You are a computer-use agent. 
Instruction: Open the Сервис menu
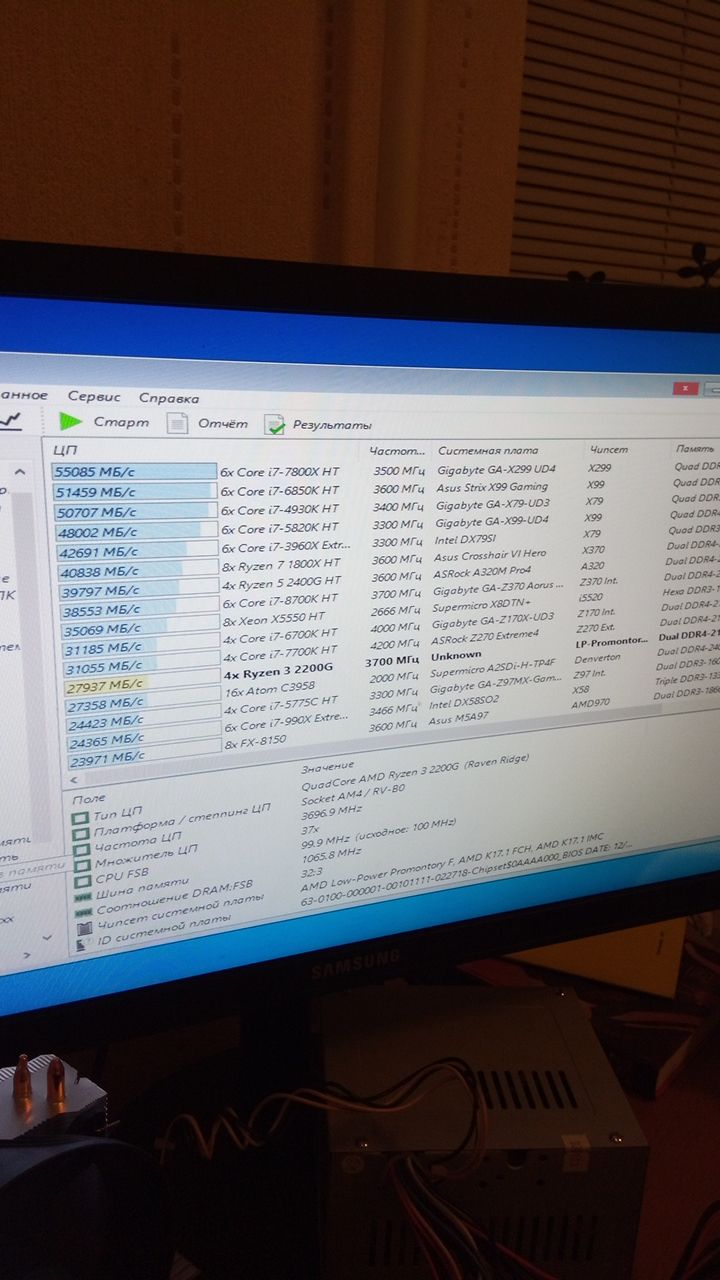tap(94, 396)
